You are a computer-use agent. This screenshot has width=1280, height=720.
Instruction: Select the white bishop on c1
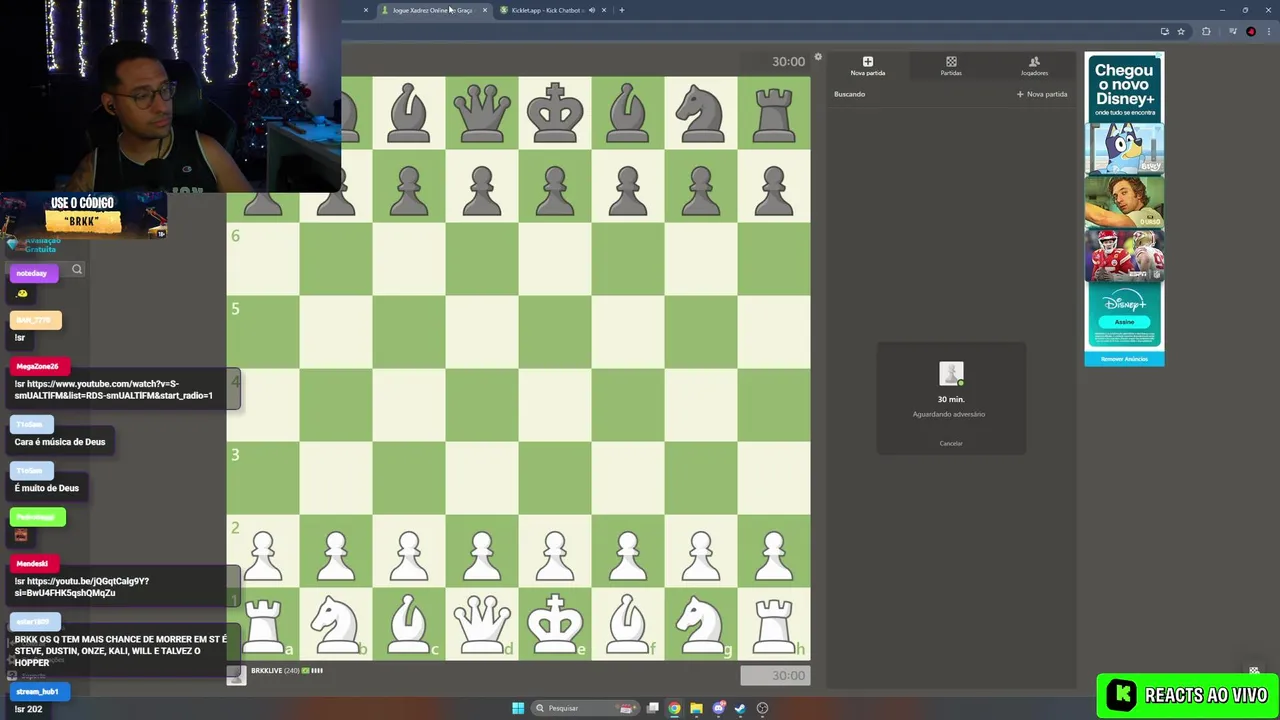pos(409,623)
